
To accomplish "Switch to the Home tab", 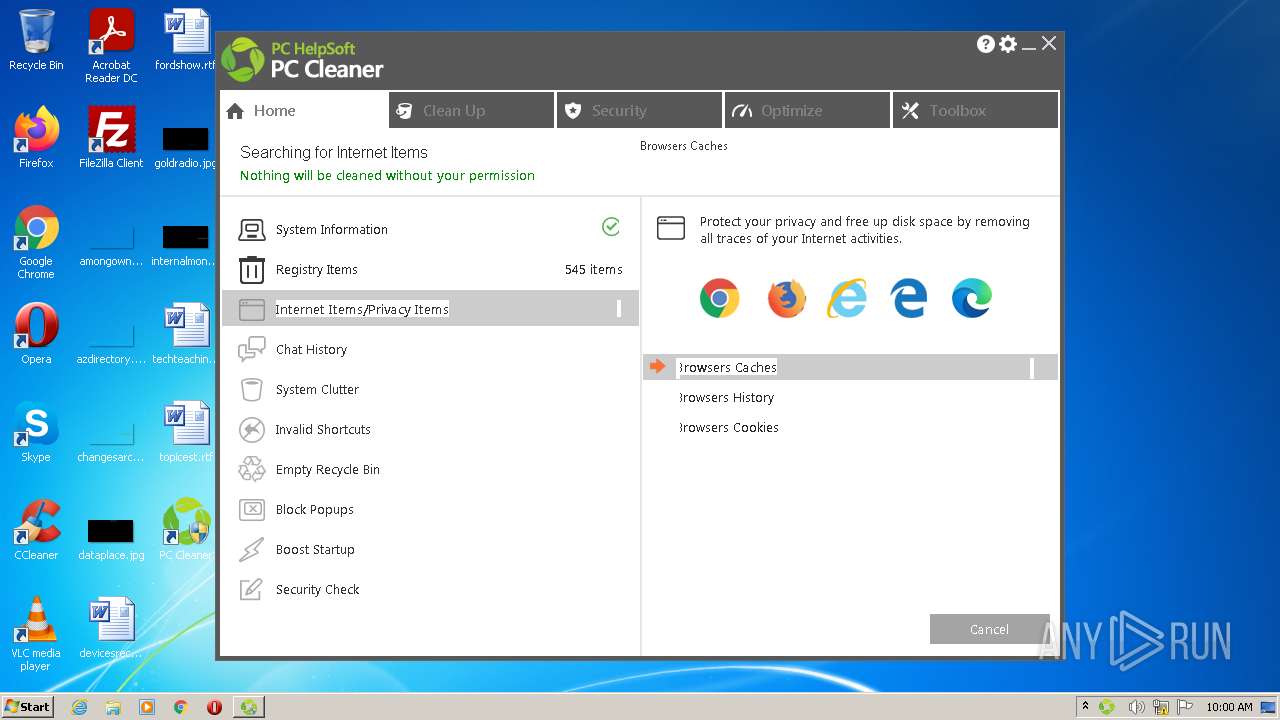I will click(x=304, y=110).
